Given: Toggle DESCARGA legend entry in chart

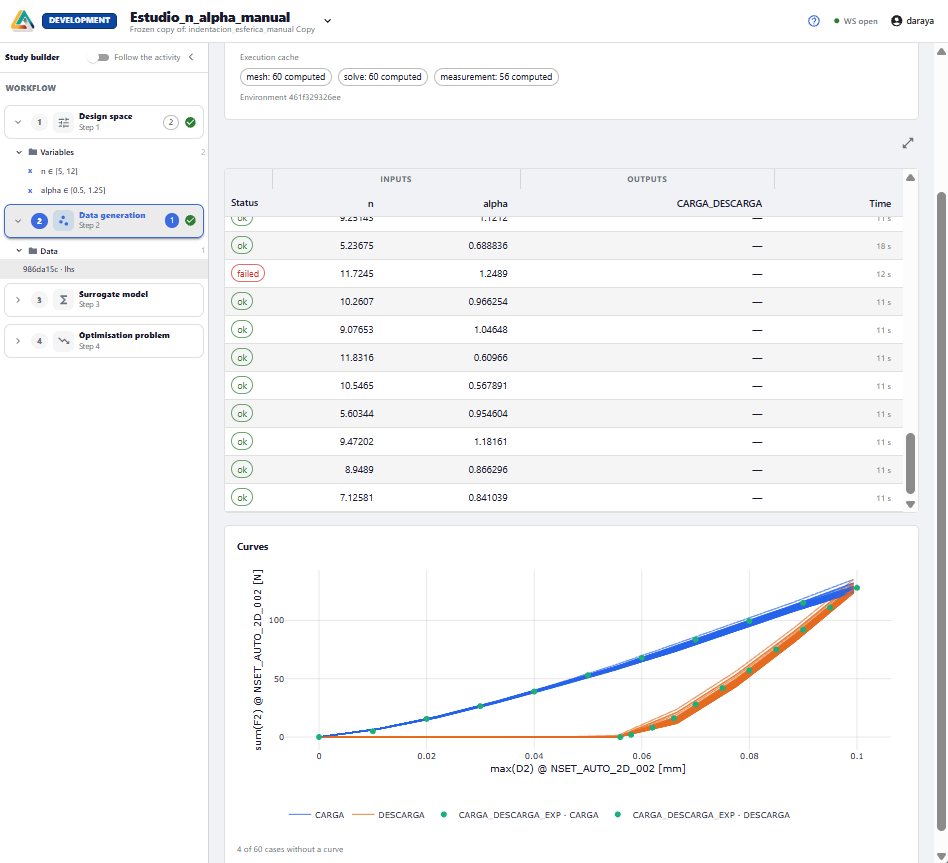Looking at the screenshot, I should (x=388, y=815).
